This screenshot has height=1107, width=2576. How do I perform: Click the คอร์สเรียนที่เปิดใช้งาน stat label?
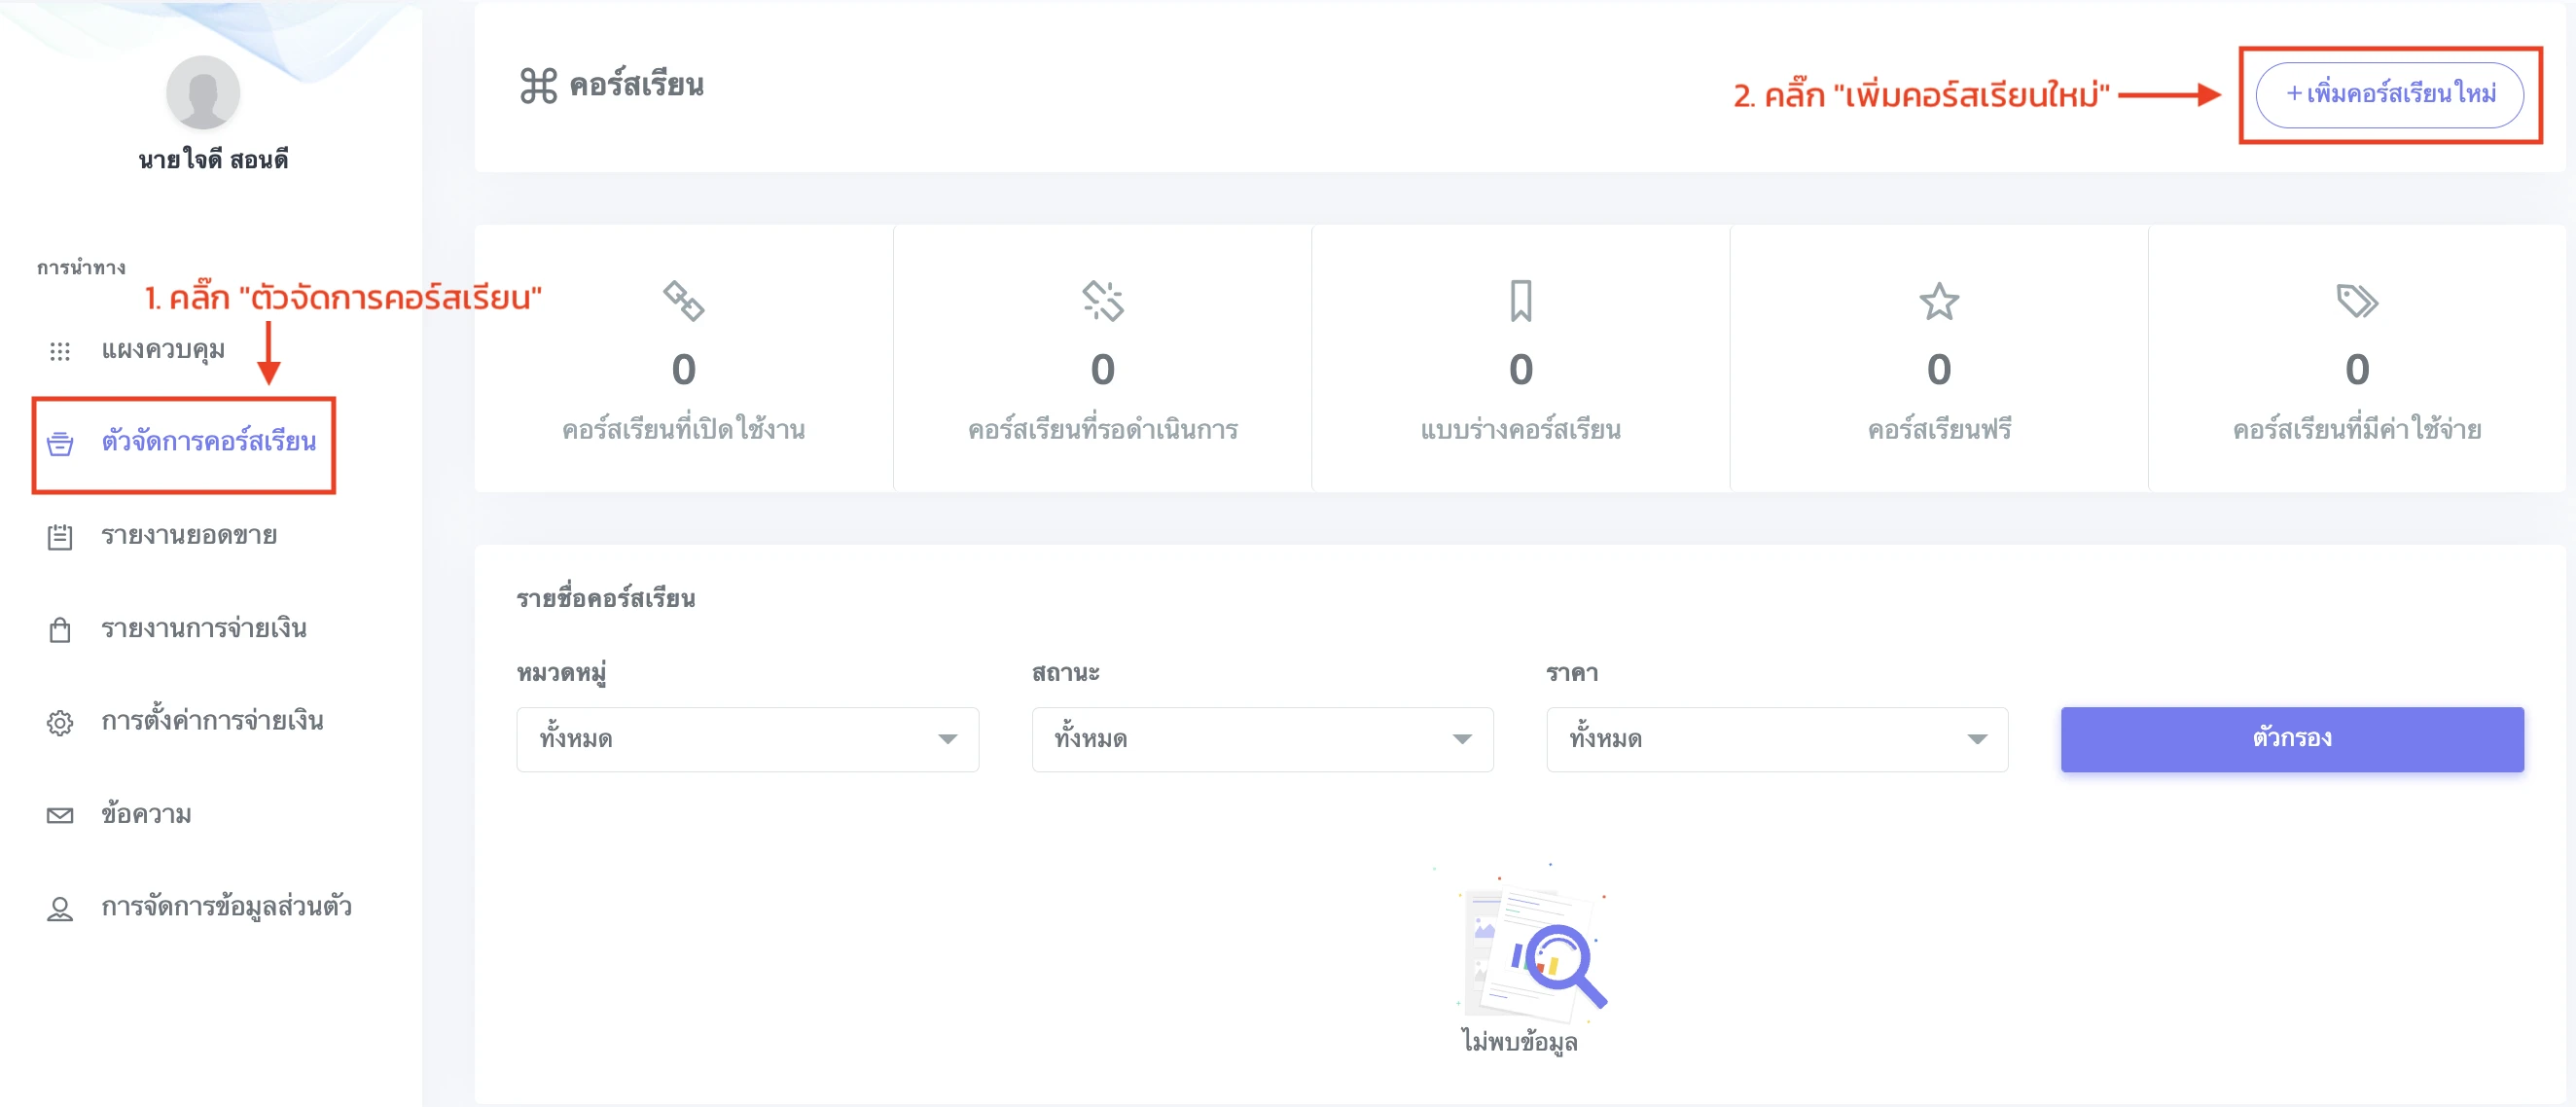click(683, 430)
